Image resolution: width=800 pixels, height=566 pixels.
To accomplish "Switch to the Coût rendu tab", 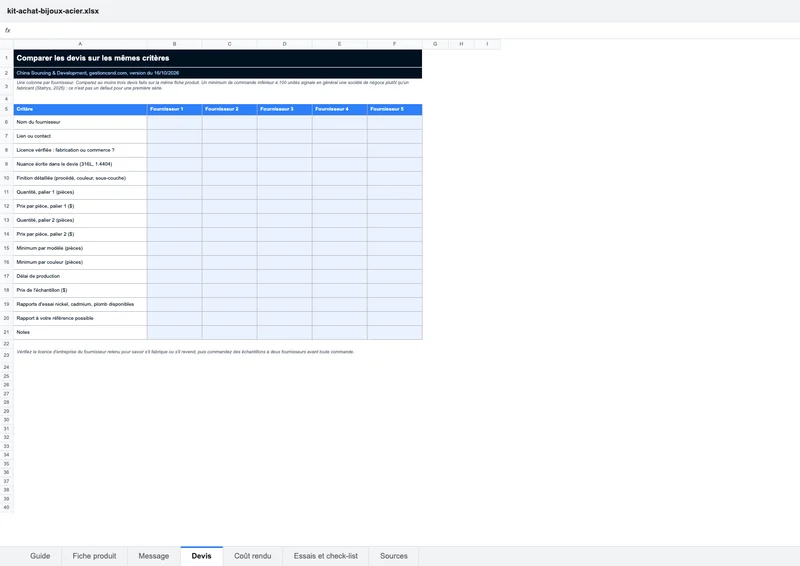I will click(253, 556).
